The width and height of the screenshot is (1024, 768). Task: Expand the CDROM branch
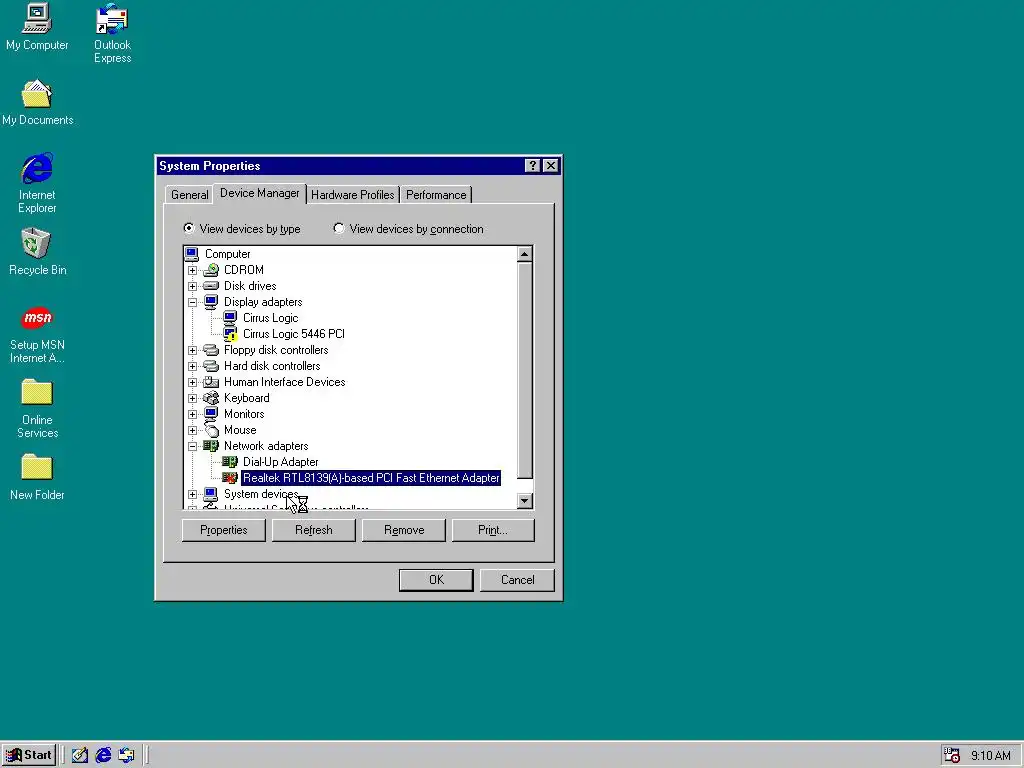coord(192,270)
